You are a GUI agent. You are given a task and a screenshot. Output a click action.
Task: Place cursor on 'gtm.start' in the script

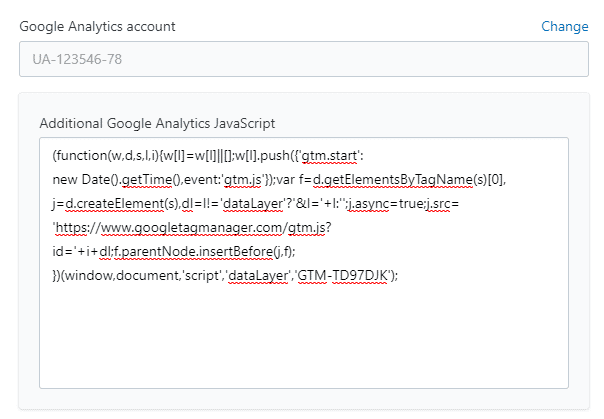pos(329,156)
